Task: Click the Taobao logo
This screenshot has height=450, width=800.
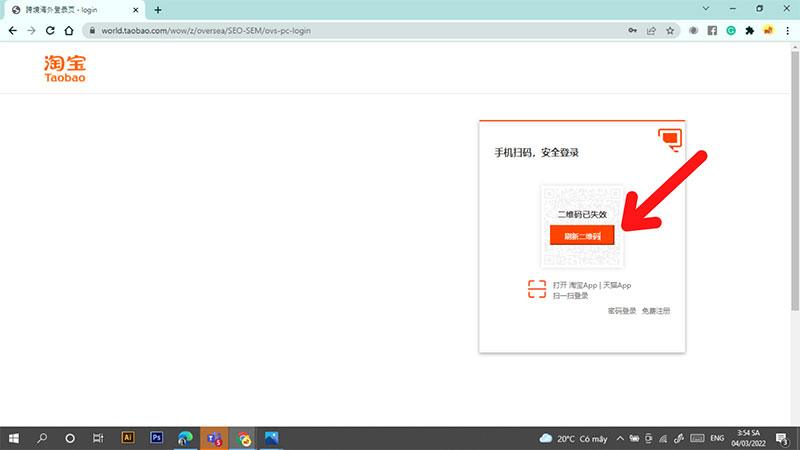Action: point(65,68)
